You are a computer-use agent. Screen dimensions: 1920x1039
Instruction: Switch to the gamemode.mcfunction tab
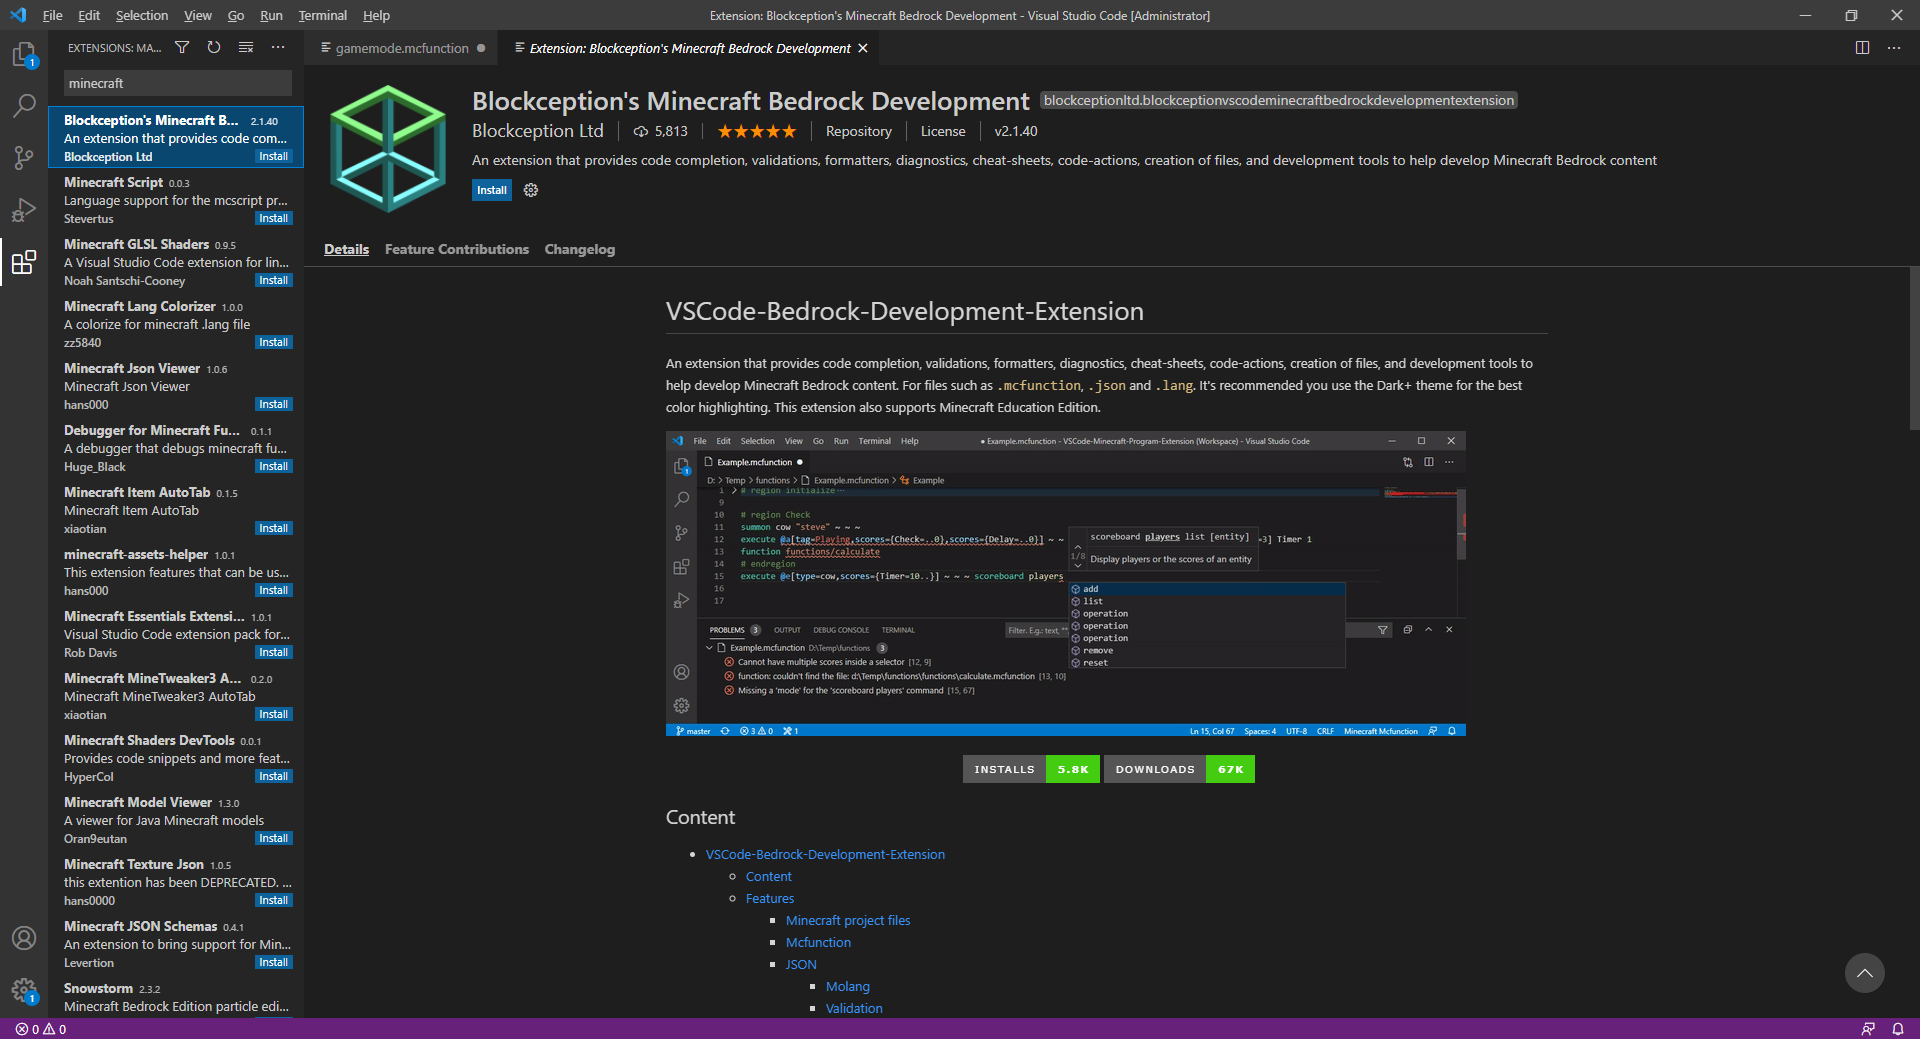pos(402,48)
